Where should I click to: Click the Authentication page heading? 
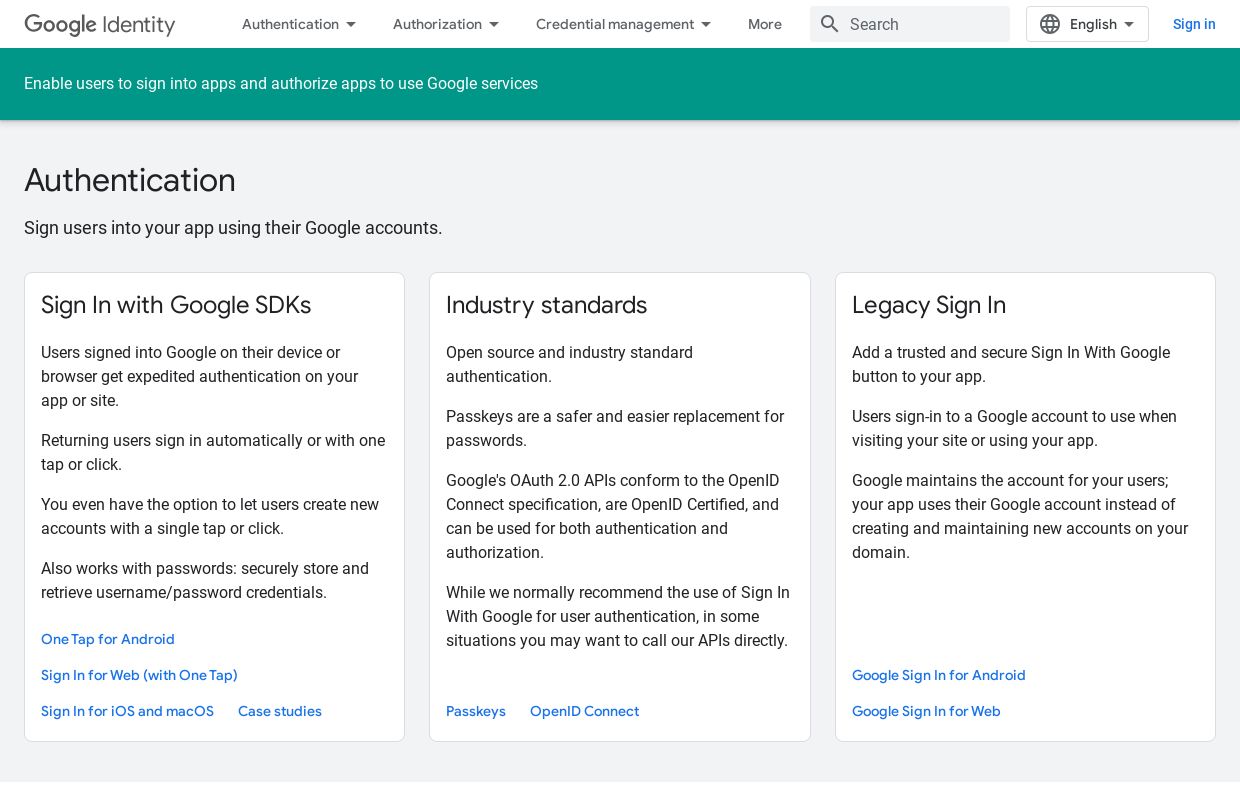pyautogui.click(x=130, y=180)
